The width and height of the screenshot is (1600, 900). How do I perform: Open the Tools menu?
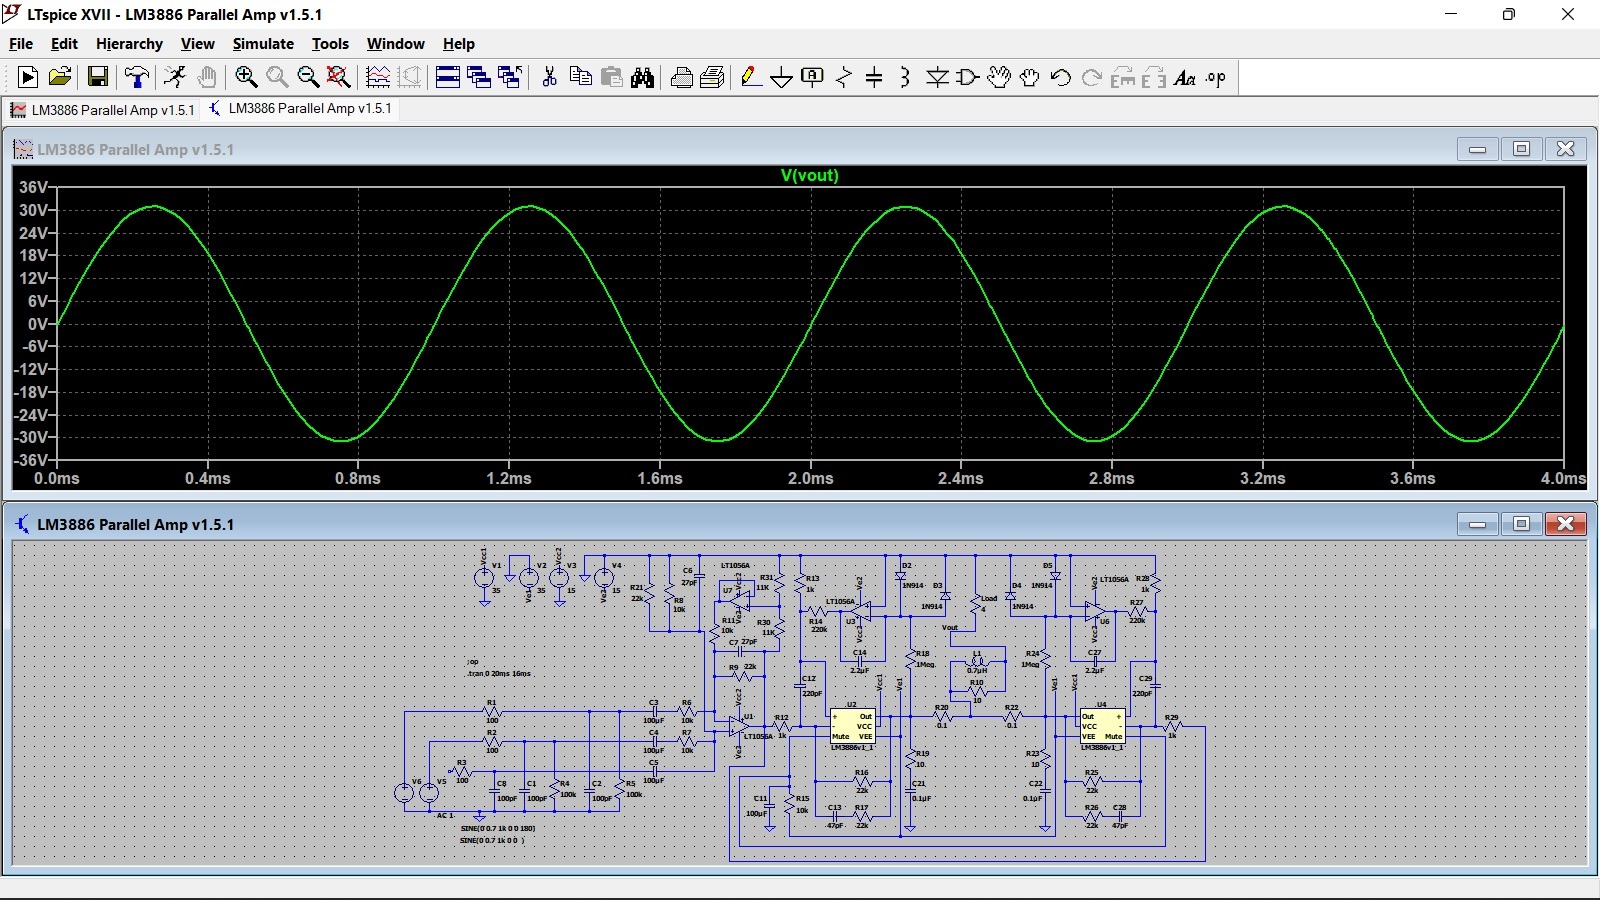330,44
